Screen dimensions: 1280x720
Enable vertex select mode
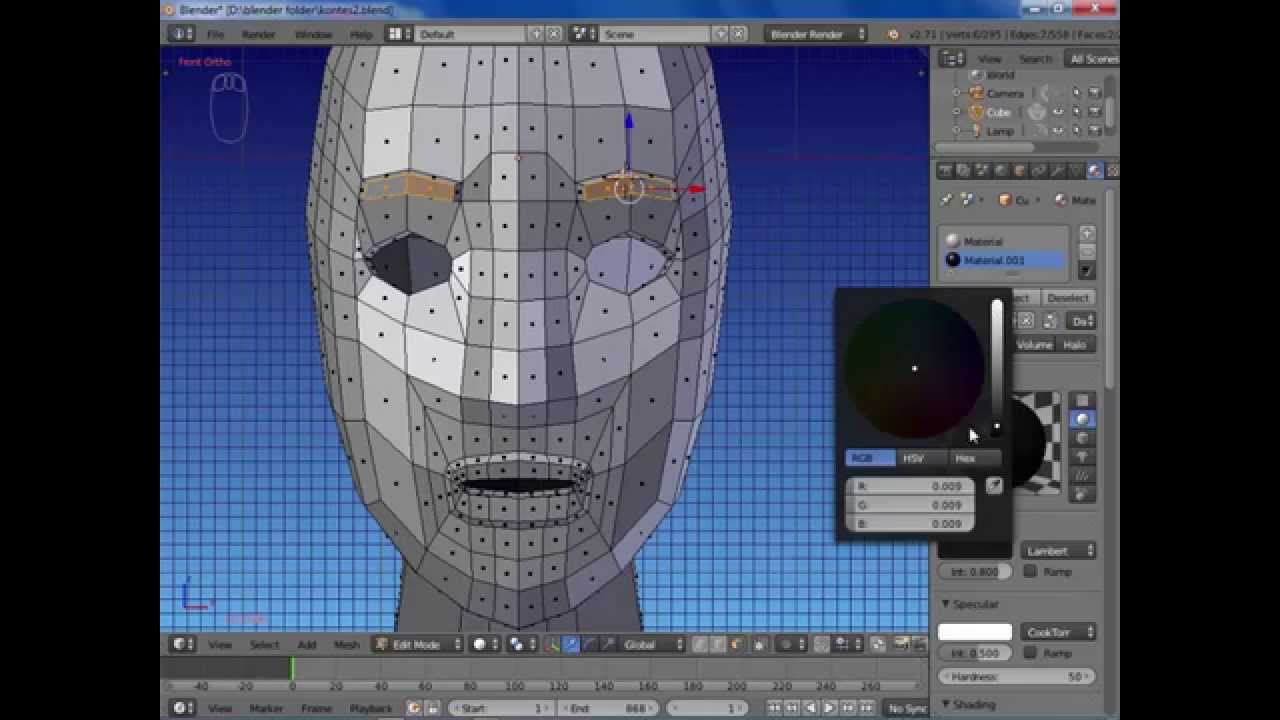[701, 645]
